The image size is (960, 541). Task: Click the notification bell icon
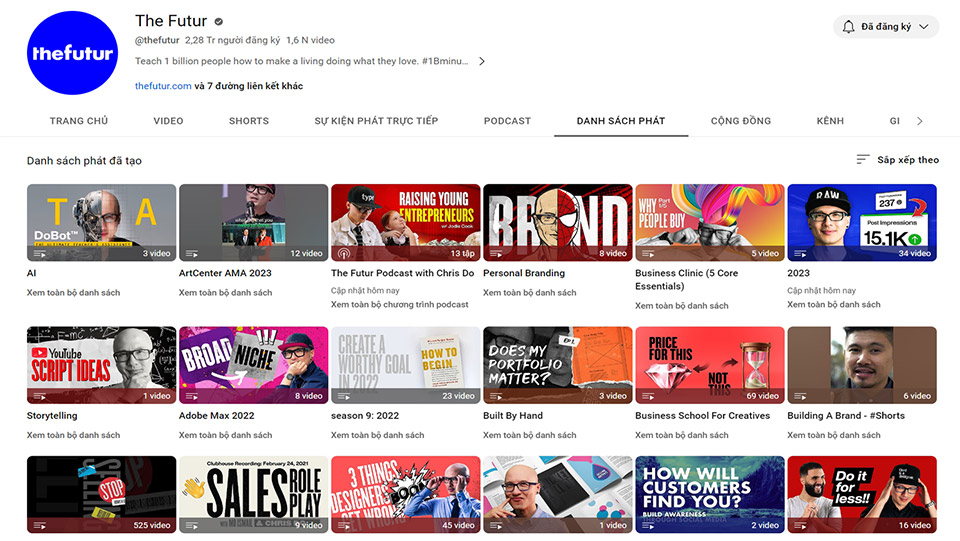(x=849, y=27)
